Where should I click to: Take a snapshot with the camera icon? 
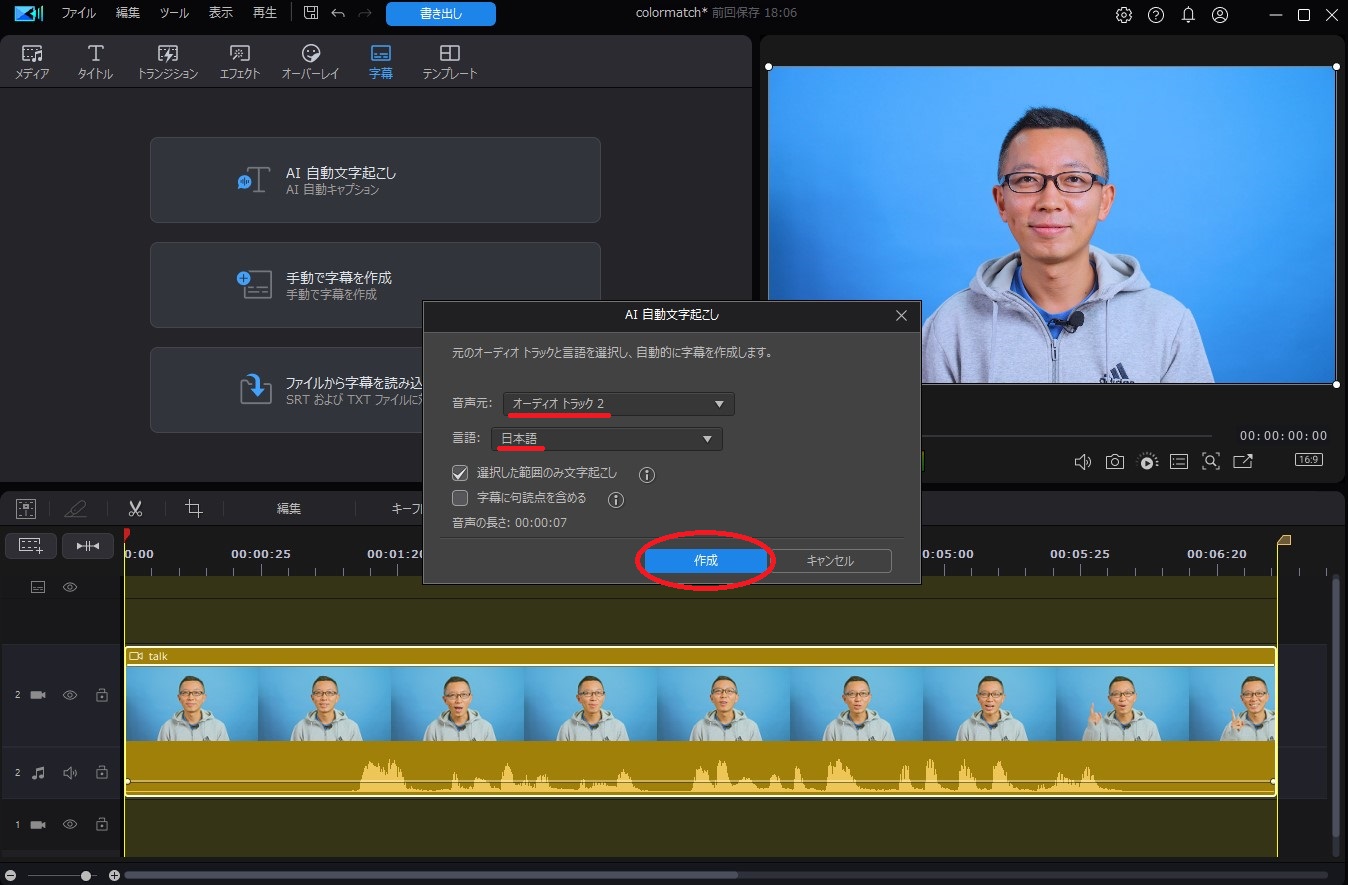[x=1114, y=461]
